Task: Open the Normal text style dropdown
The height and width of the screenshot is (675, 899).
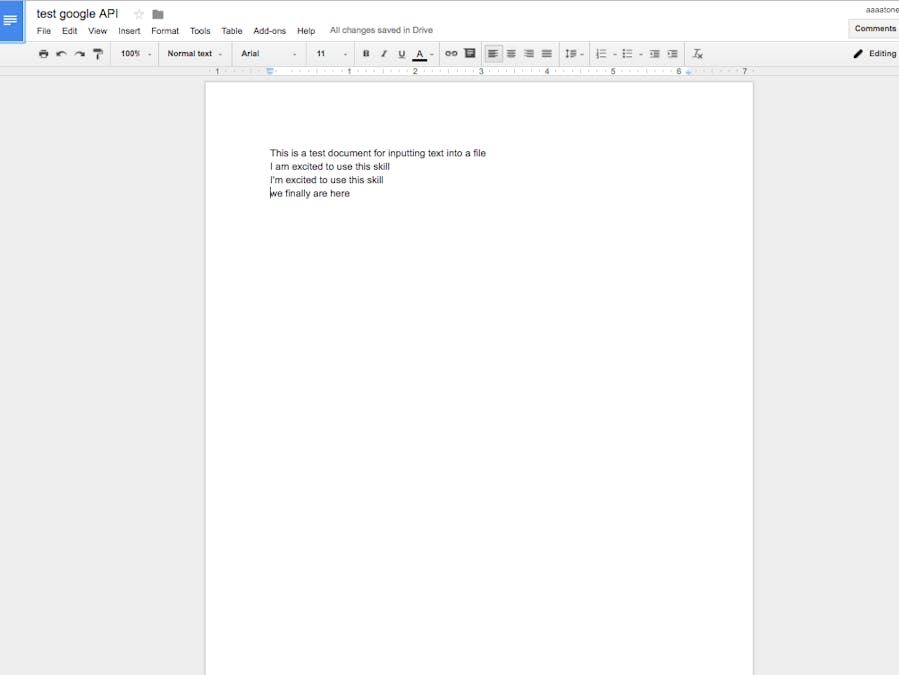Action: [x=195, y=54]
